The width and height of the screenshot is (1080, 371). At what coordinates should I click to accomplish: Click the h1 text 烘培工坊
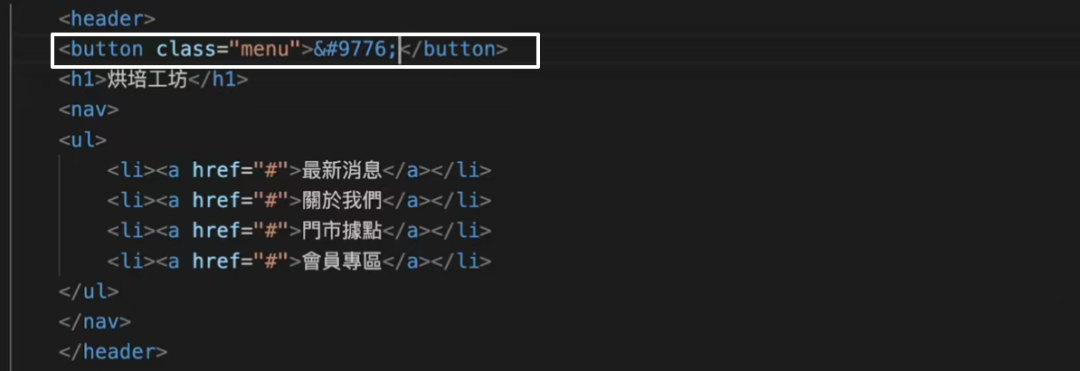click(147, 80)
